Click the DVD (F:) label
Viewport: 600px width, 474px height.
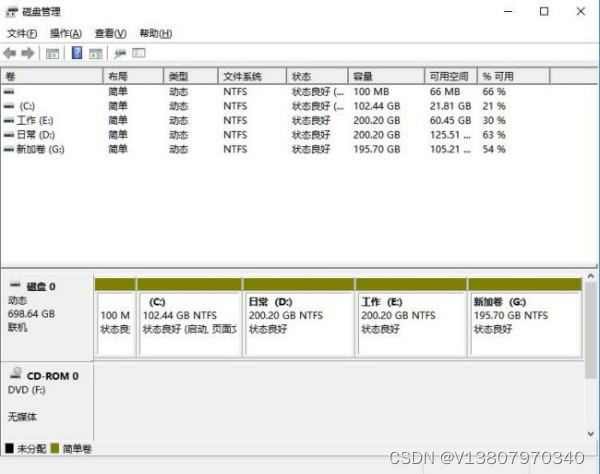pyautogui.click(x=26, y=390)
